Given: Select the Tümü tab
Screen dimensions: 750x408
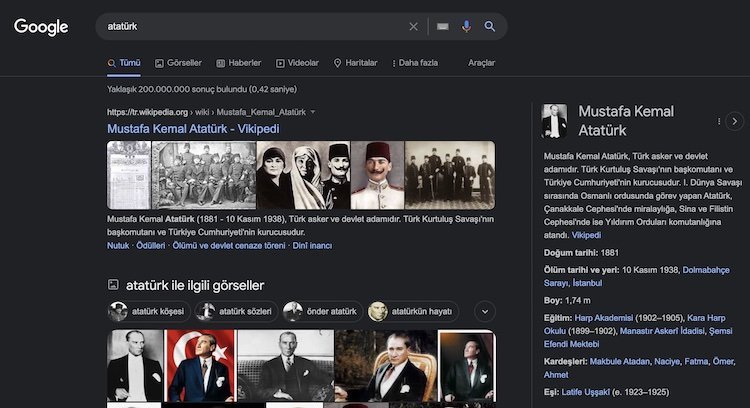Looking at the screenshot, I should (124, 63).
